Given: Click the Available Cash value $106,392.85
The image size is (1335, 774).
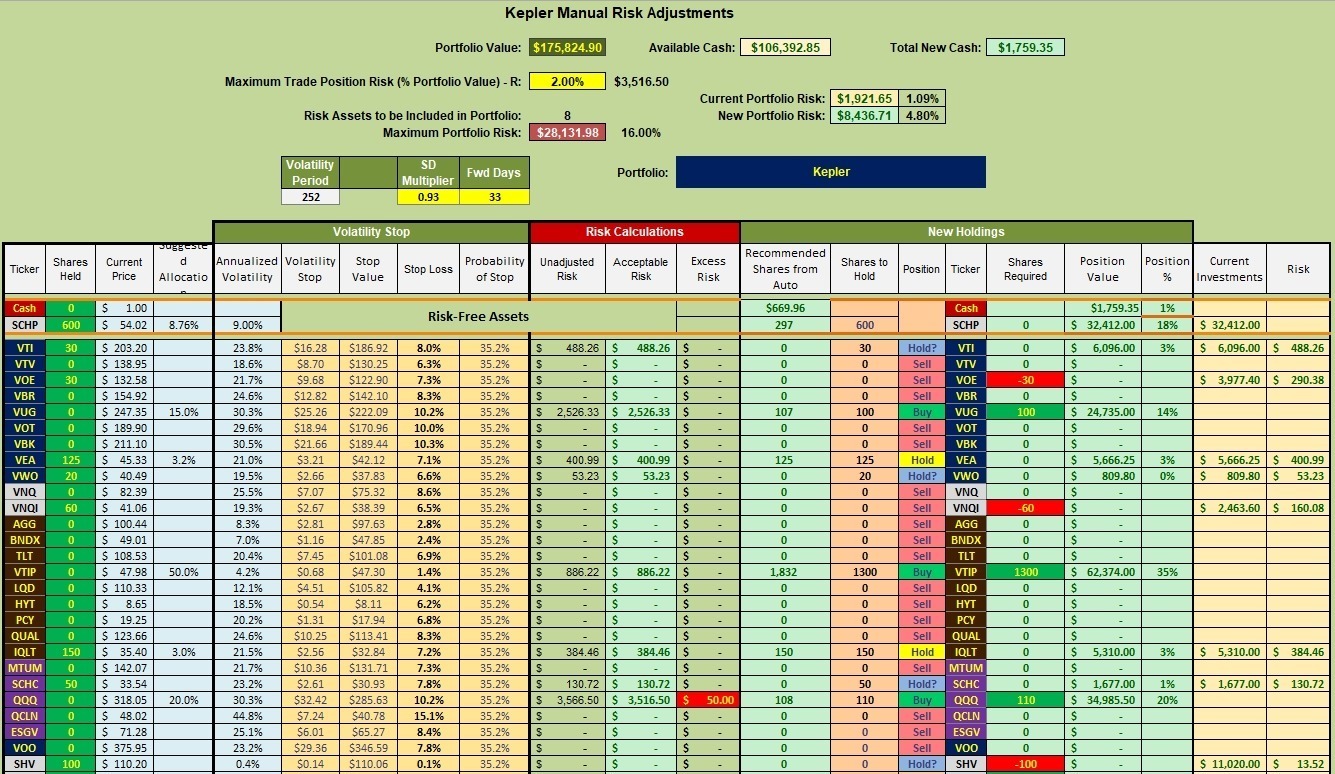Looking at the screenshot, I should (x=785, y=47).
